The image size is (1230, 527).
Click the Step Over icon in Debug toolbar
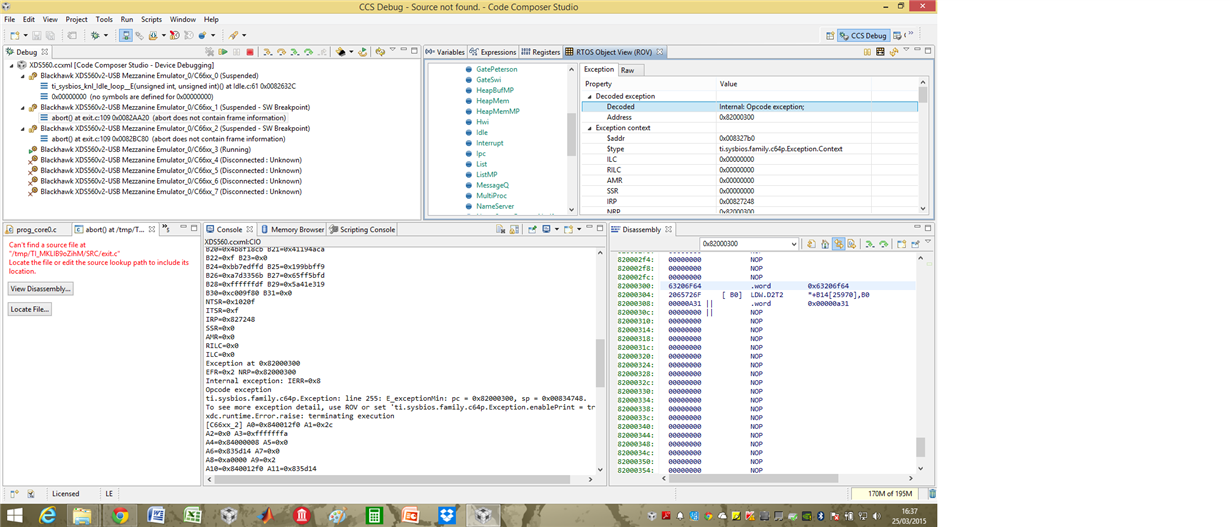[282, 52]
